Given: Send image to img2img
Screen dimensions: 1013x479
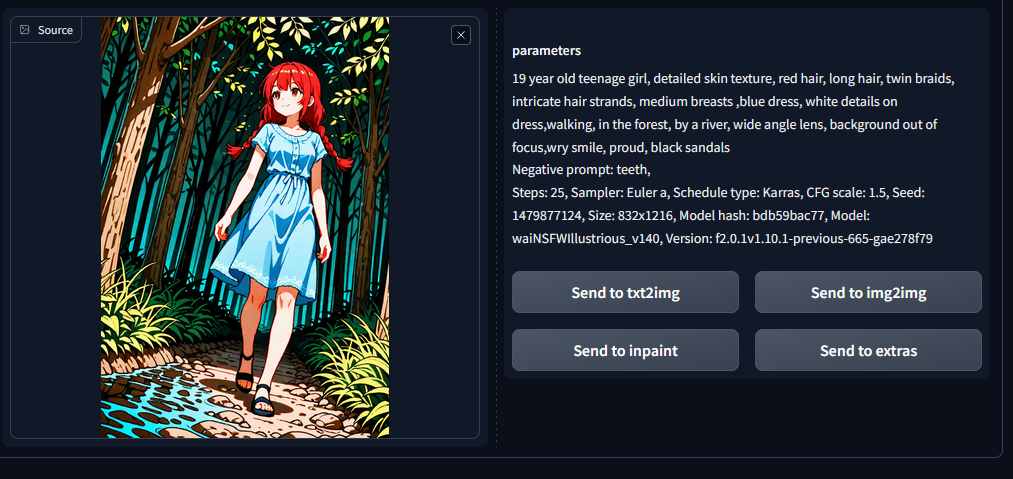Looking at the screenshot, I should click(868, 292).
